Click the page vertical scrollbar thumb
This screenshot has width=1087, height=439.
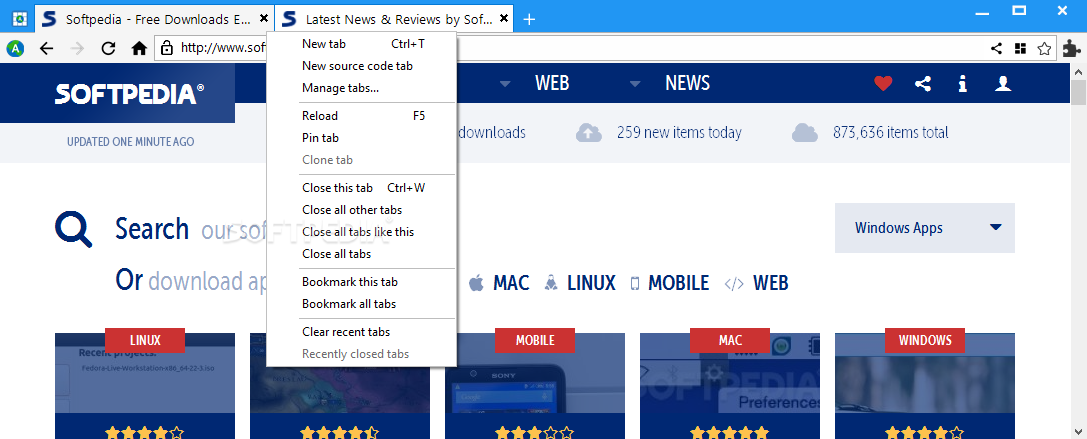coord(1079,92)
